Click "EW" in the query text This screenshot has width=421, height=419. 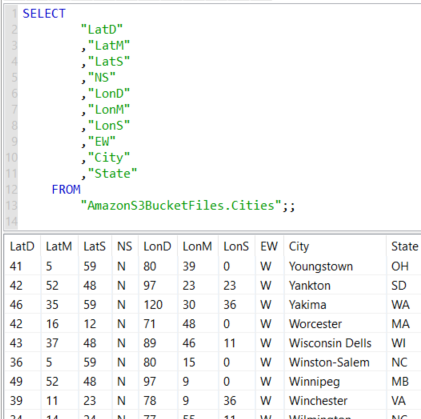[x=102, y=142]
